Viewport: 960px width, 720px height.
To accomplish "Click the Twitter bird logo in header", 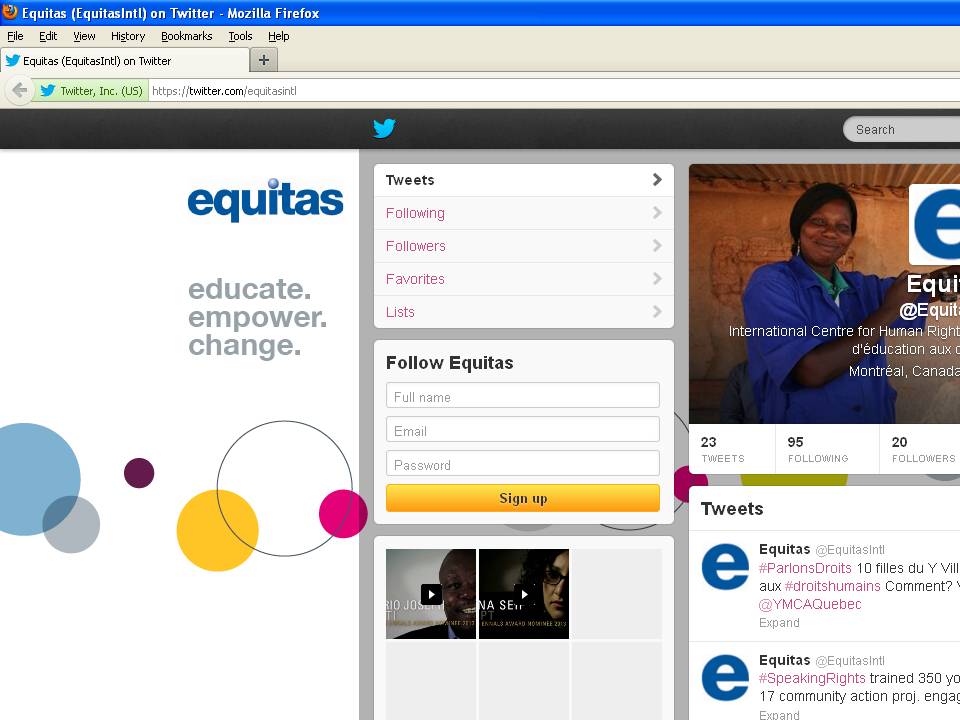I will (384, 128).
